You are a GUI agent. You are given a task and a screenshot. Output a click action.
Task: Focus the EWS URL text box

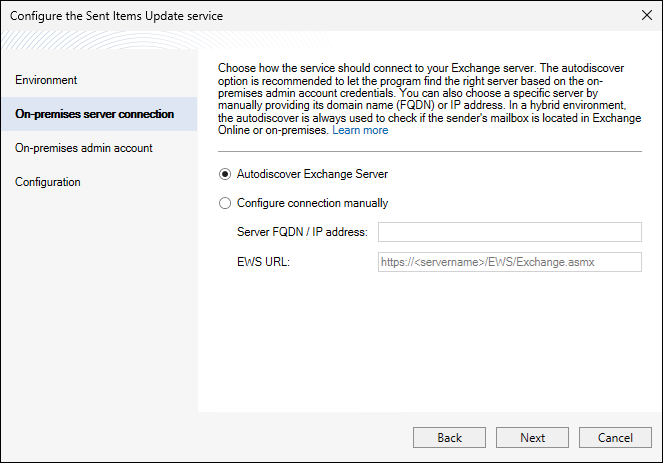pos(508,262)
